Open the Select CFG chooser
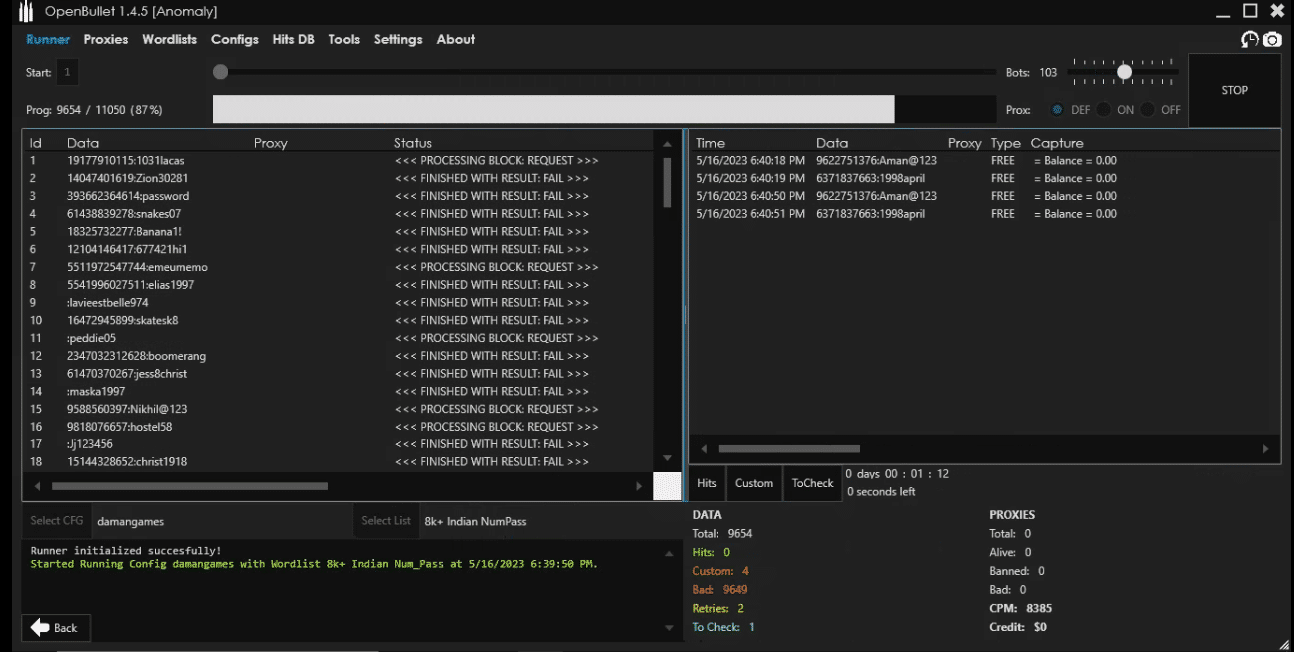 click(x=57, y=520)
